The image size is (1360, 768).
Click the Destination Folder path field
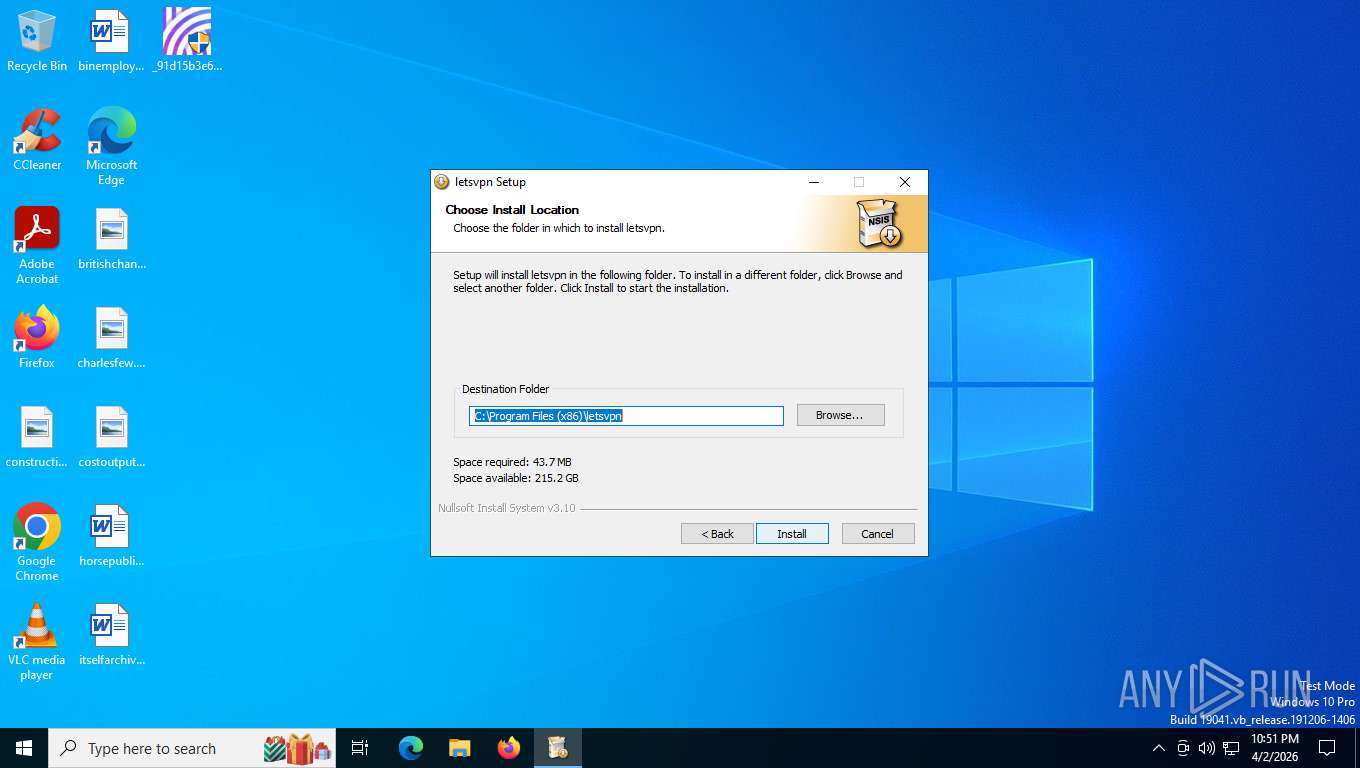click(626, 416)
